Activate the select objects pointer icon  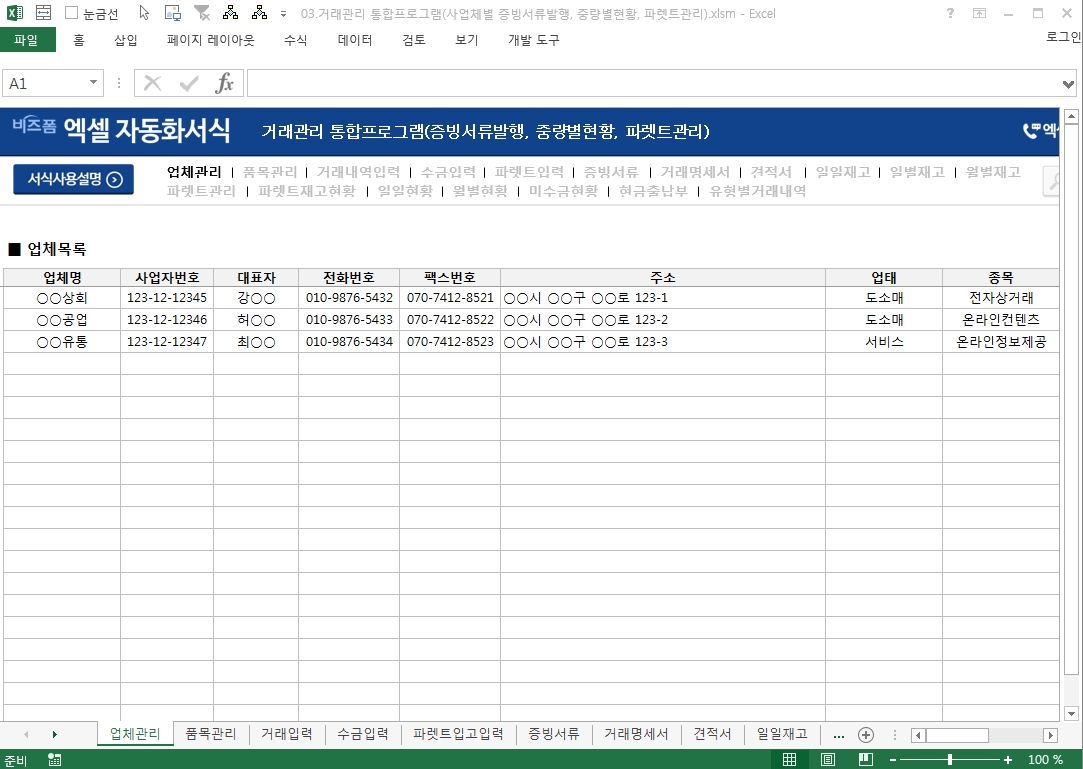click(144, 12)
